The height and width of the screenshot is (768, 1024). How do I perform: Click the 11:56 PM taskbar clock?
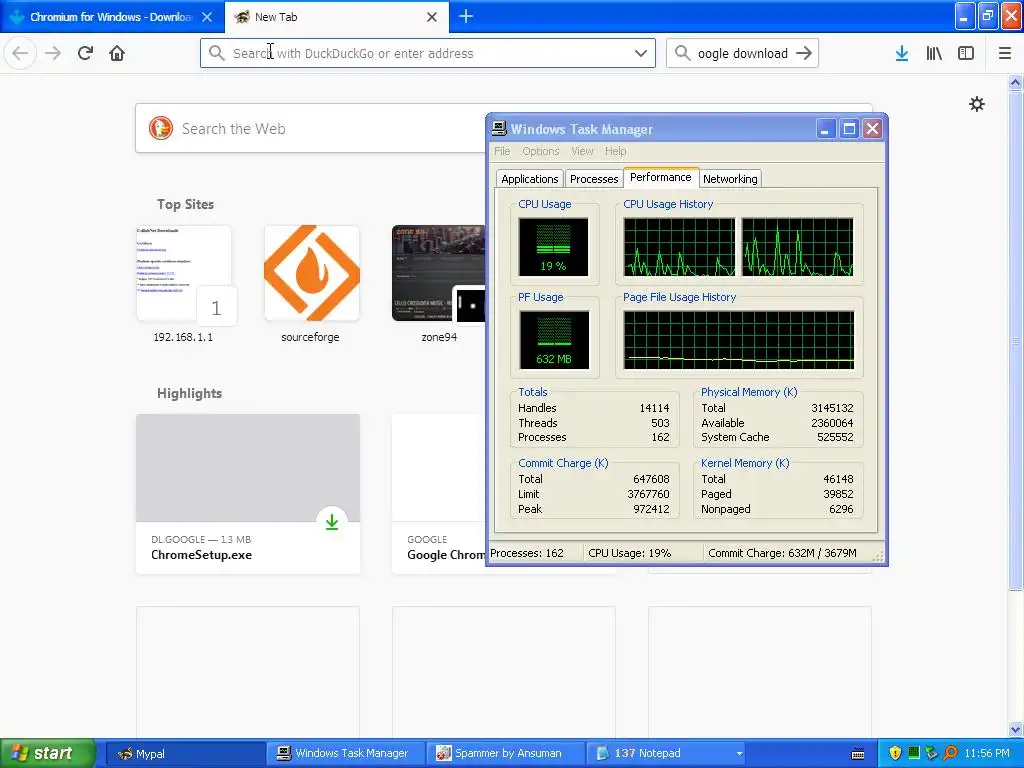point(986,754)
